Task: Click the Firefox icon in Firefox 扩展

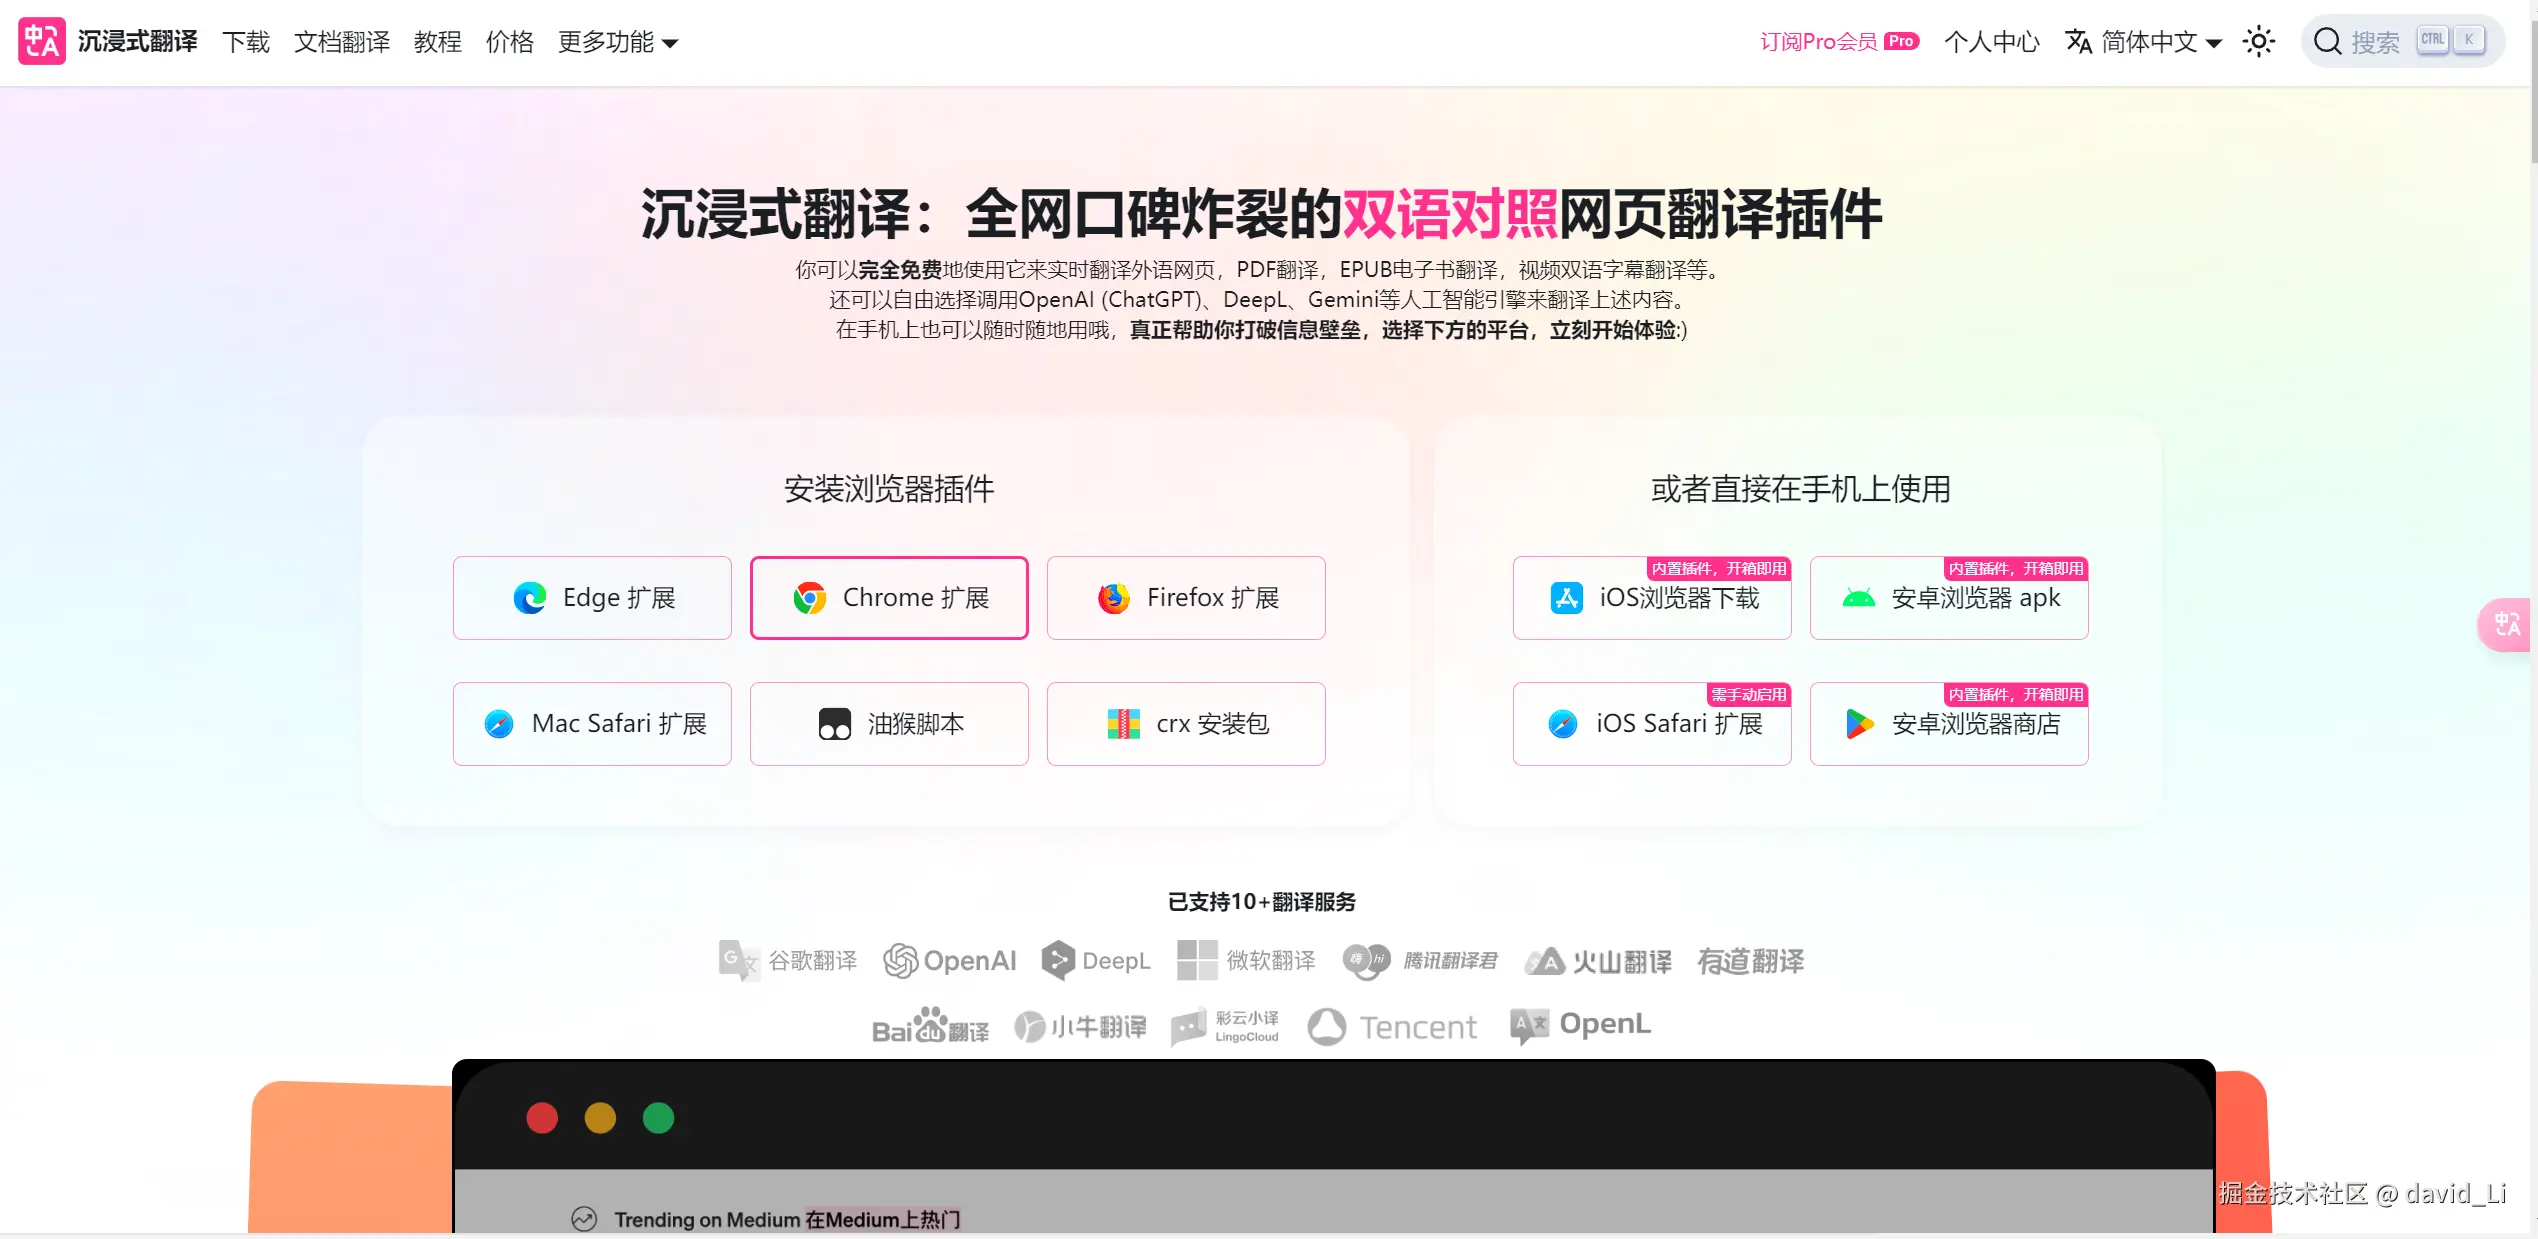Action: coord(1114,598)
